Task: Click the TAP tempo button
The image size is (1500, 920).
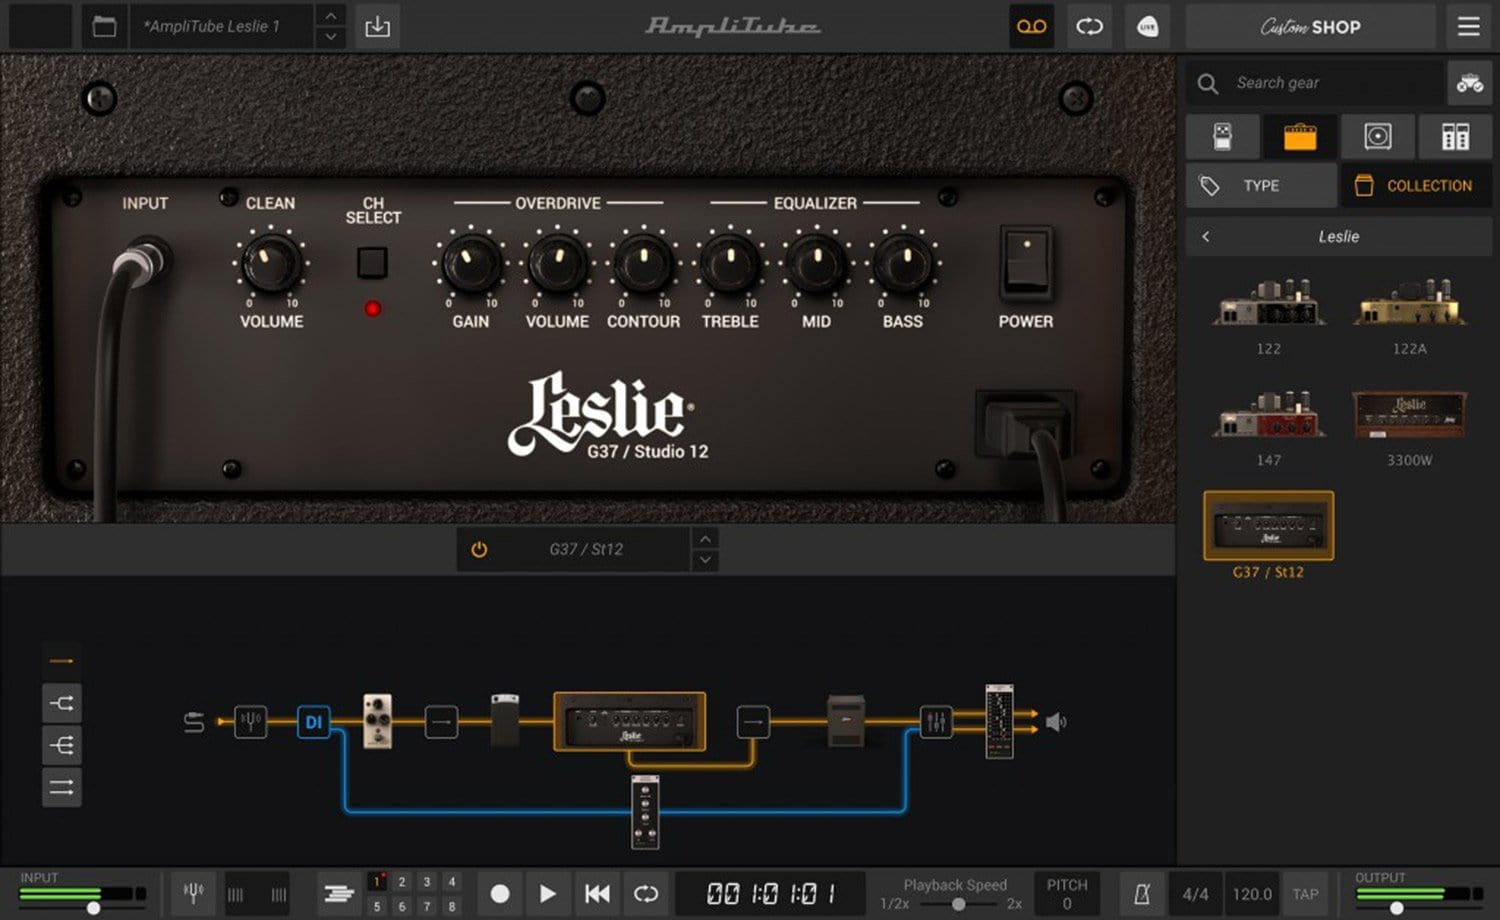Action: click(x=1305, y=894)
